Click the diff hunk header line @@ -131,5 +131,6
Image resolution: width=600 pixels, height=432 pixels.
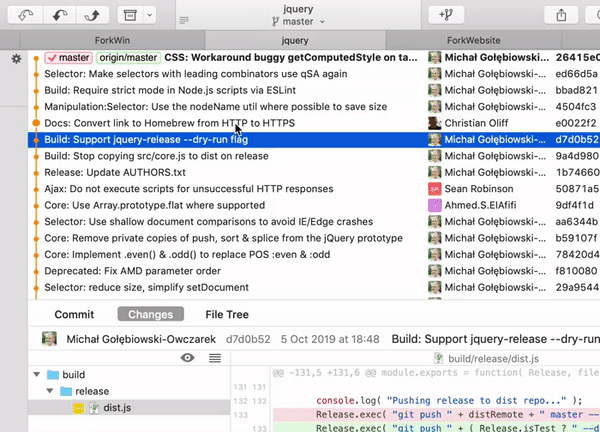coord(436,372)
